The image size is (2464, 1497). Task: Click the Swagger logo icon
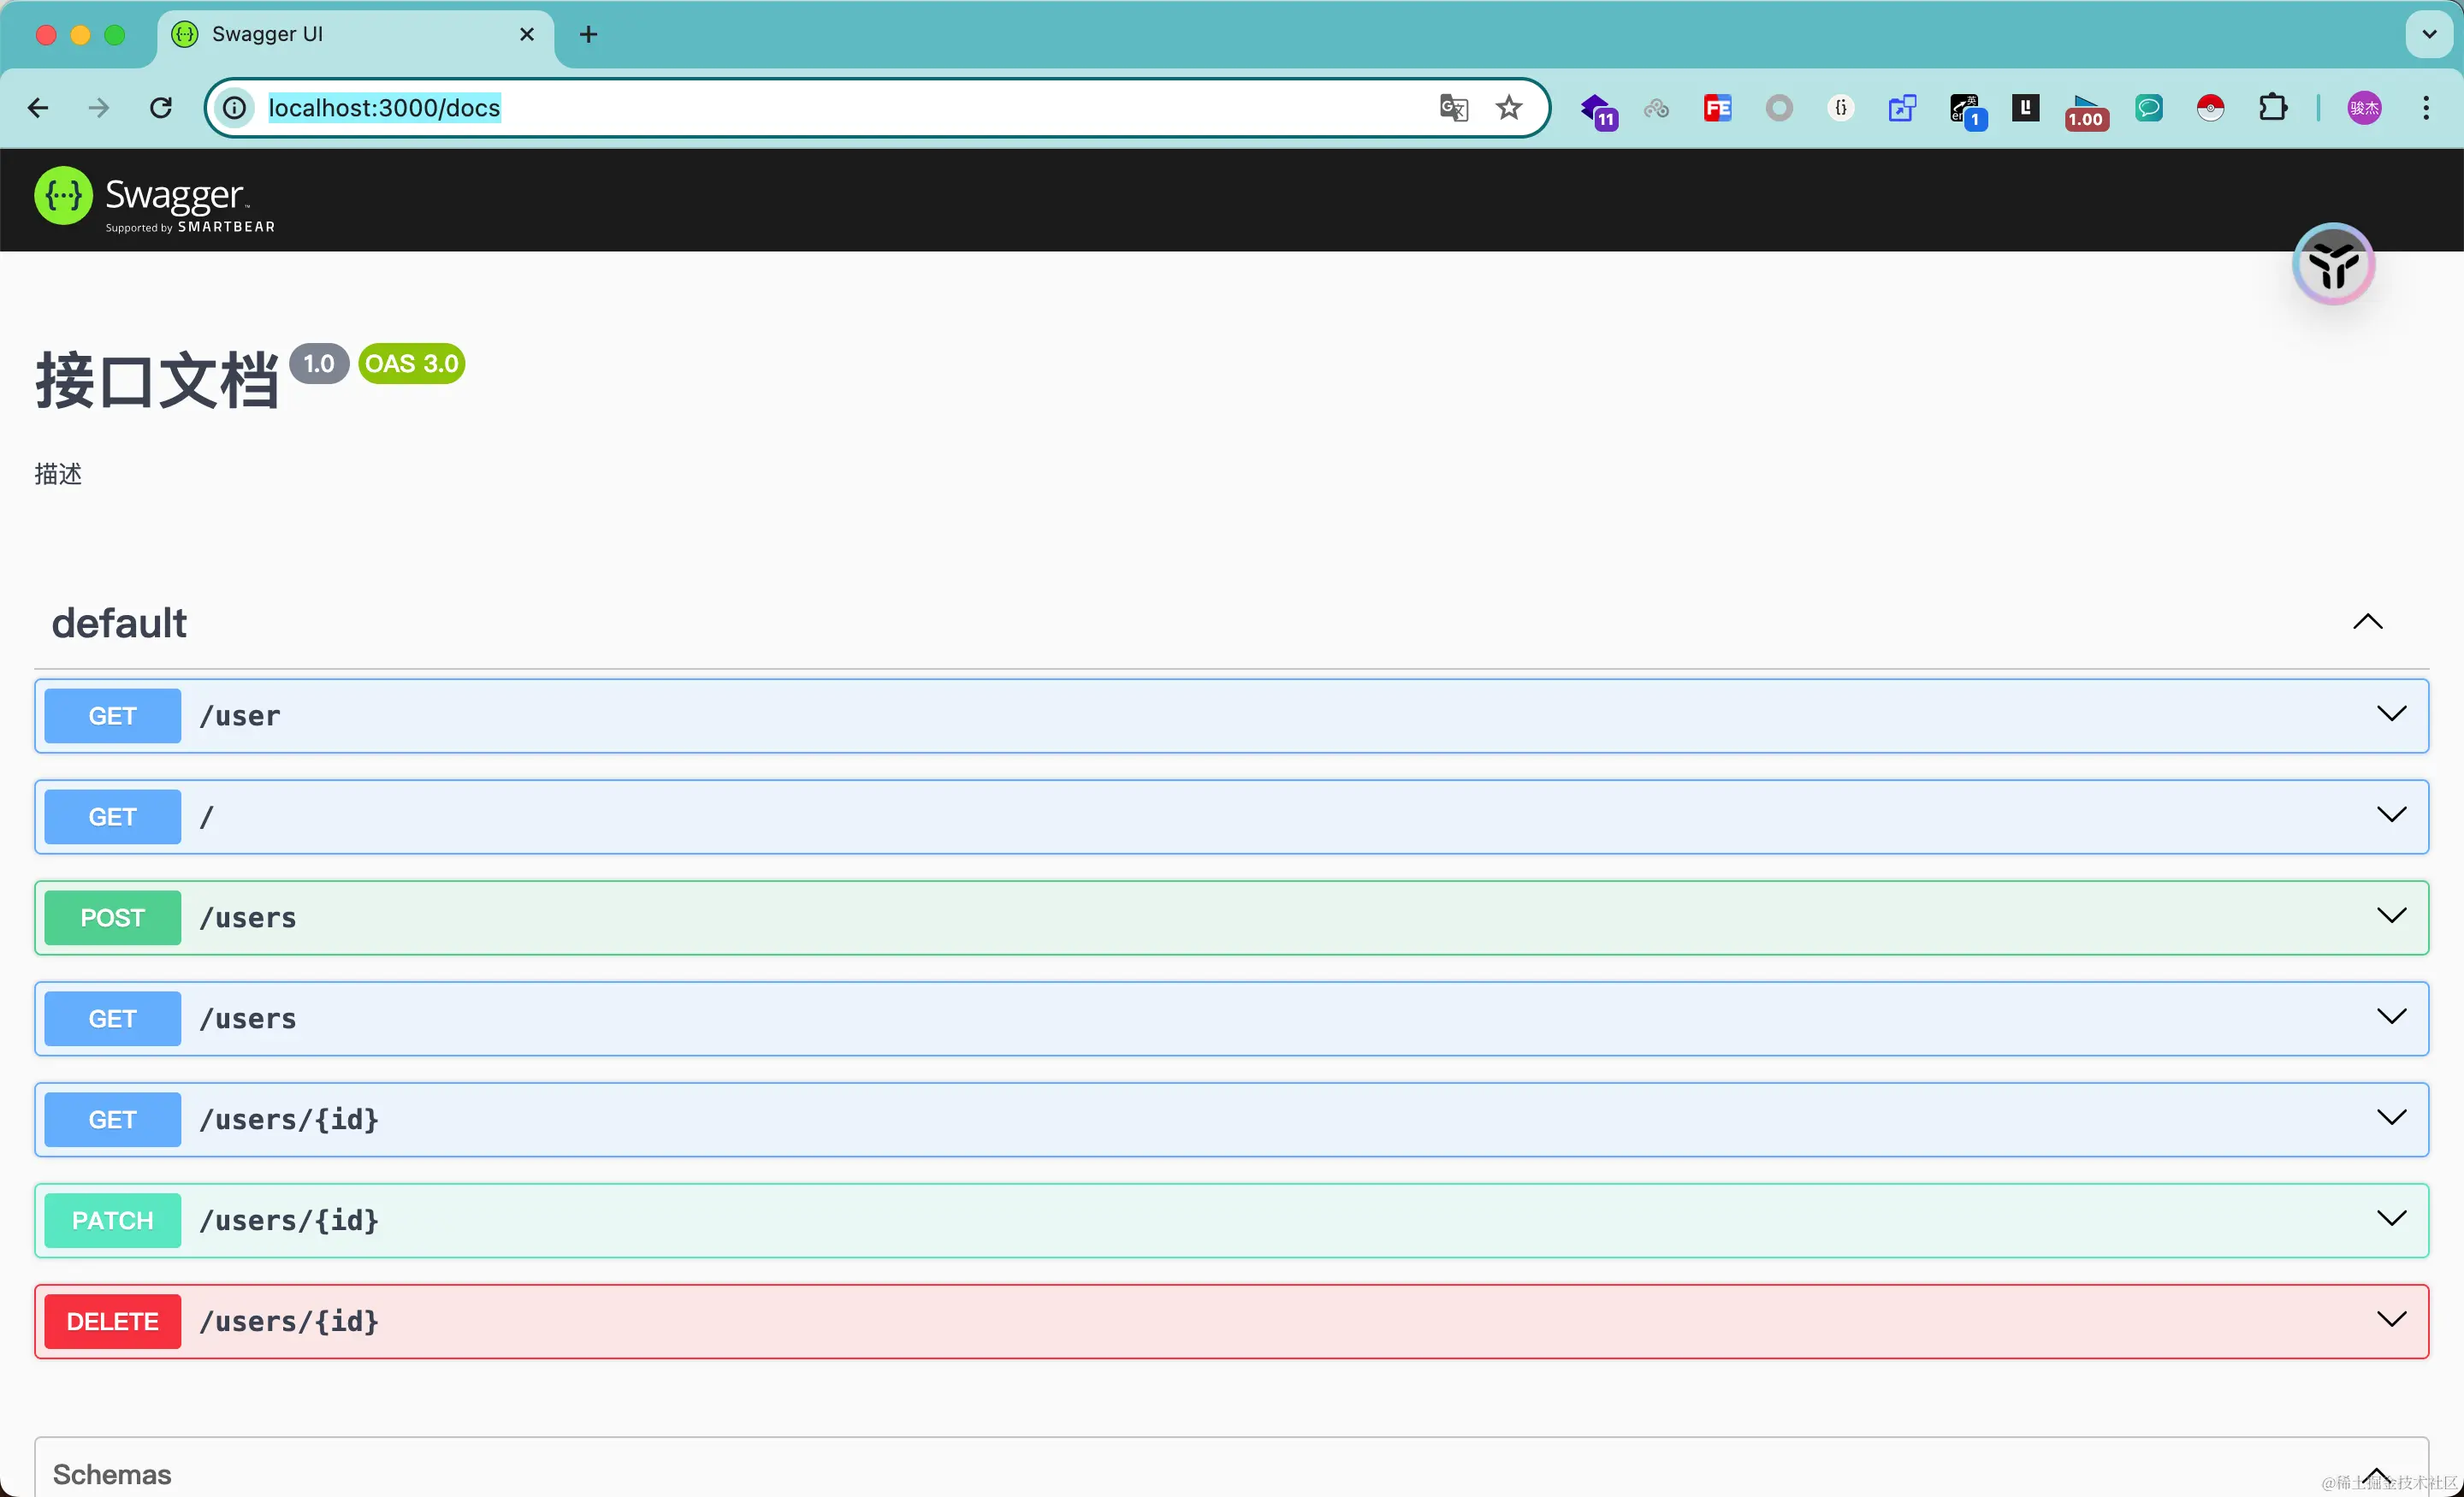pos(63,196)
